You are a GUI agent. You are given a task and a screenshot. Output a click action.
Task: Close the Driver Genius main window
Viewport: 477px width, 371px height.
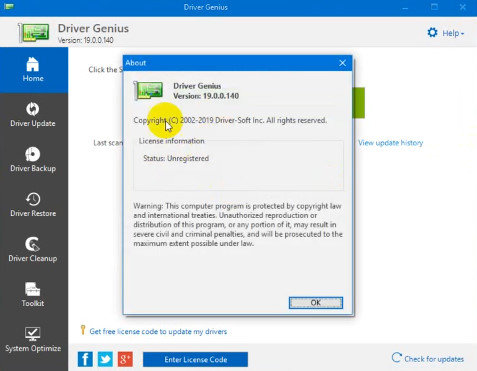pos(463,7)
